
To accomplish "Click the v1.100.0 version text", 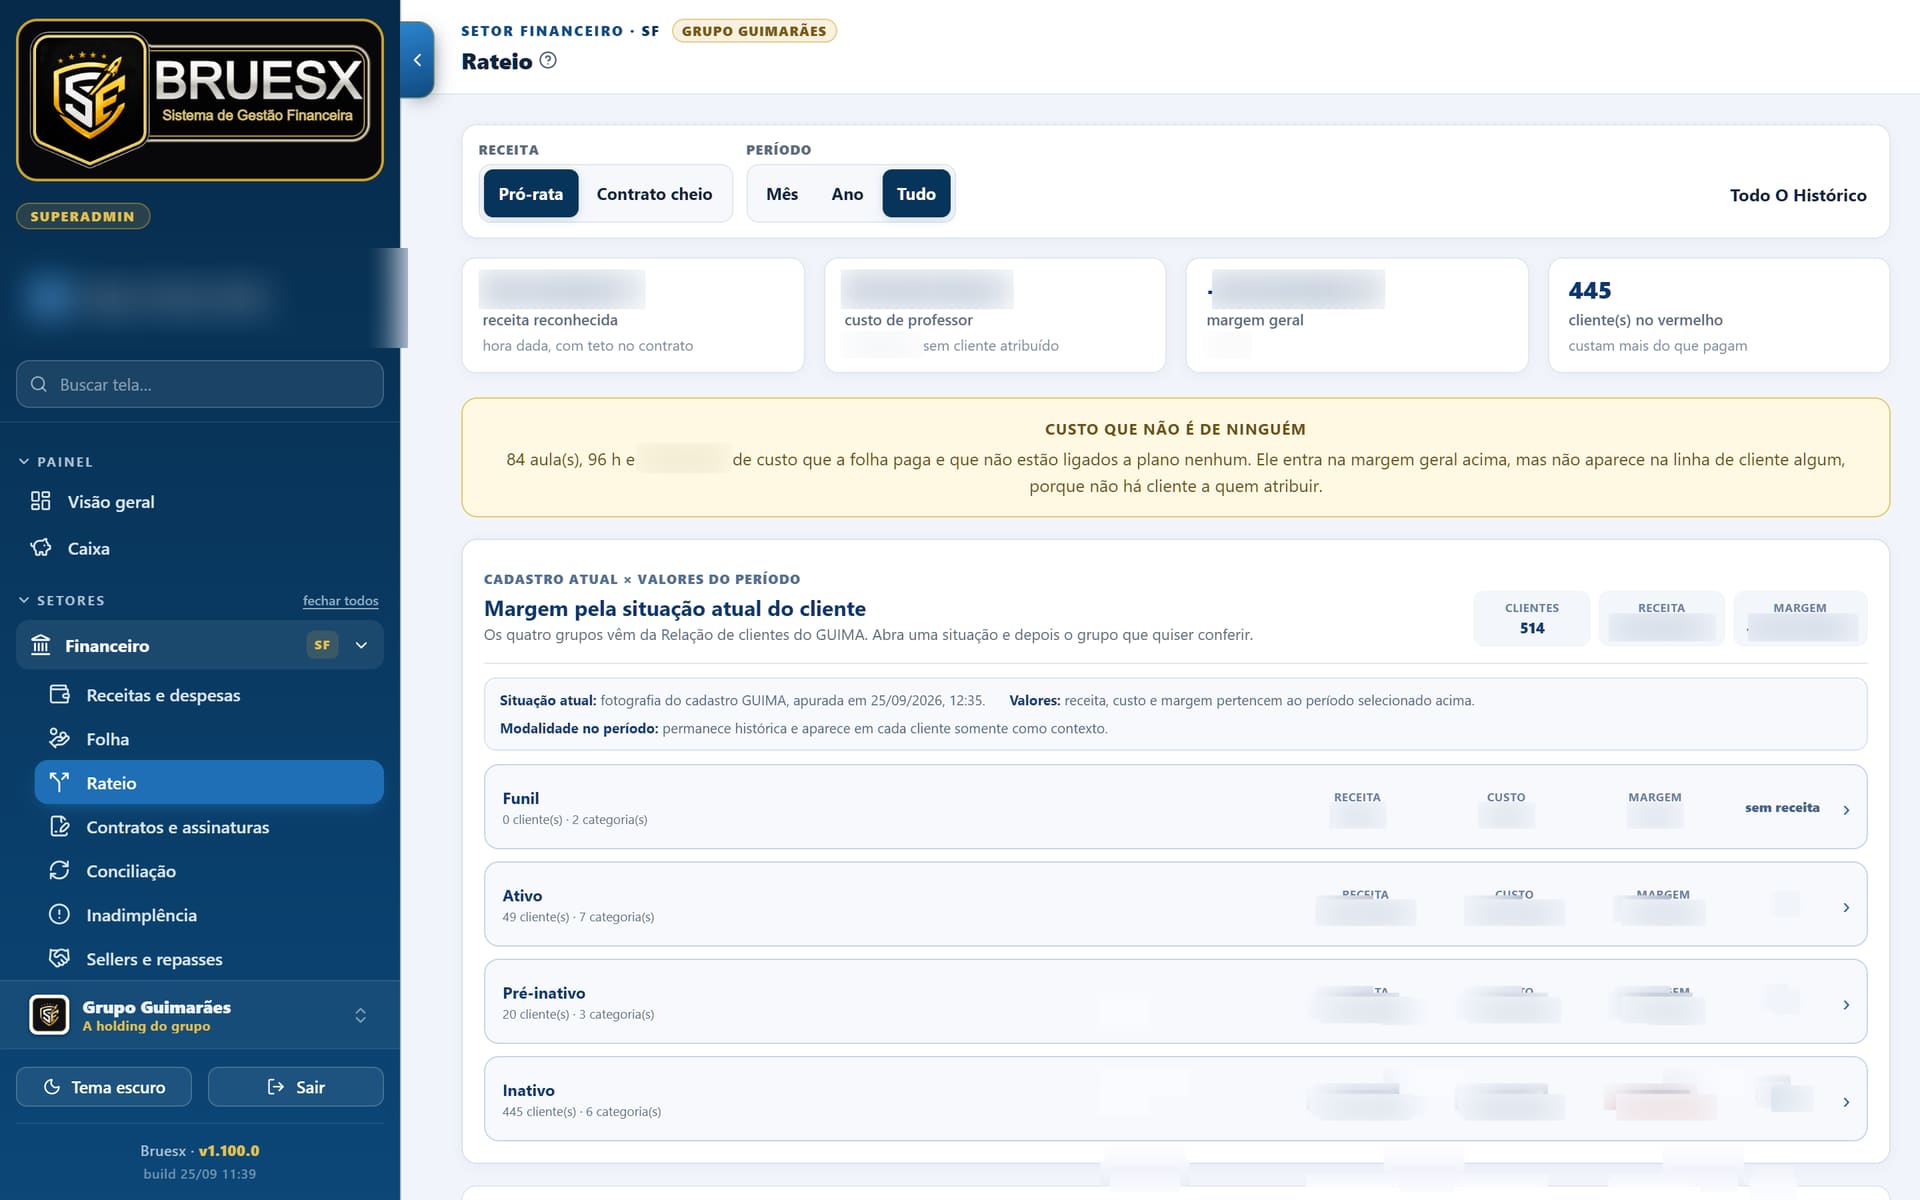I will (229, 1150).
